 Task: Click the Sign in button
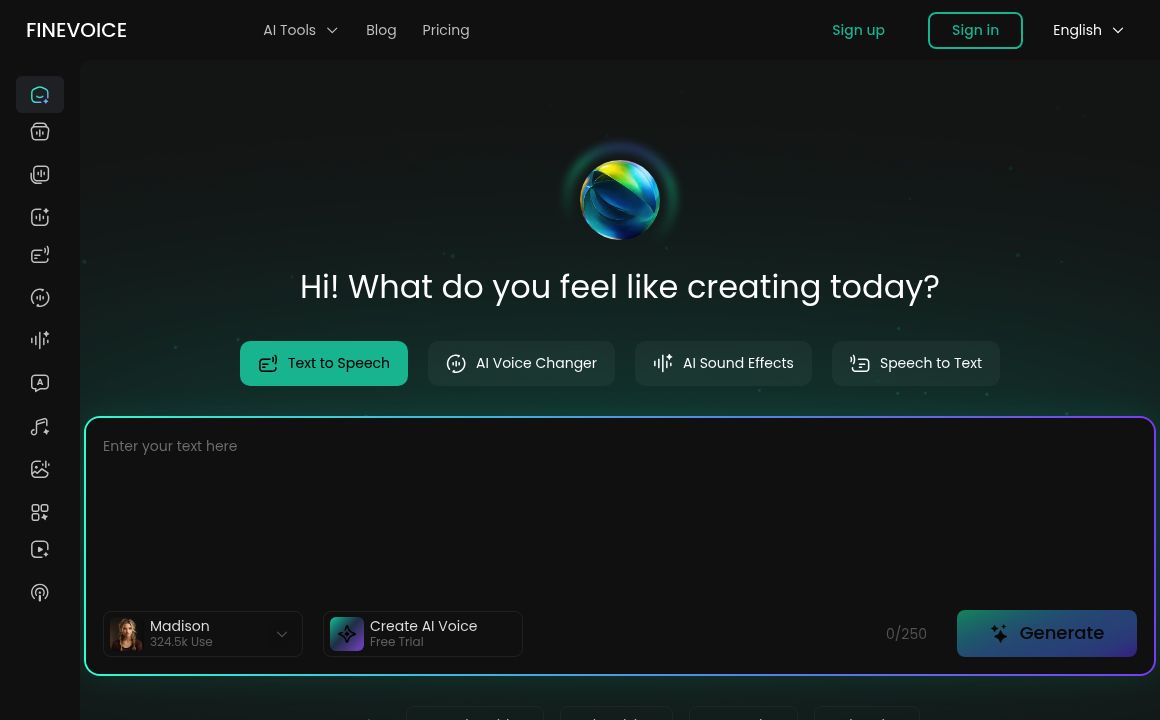975,30
